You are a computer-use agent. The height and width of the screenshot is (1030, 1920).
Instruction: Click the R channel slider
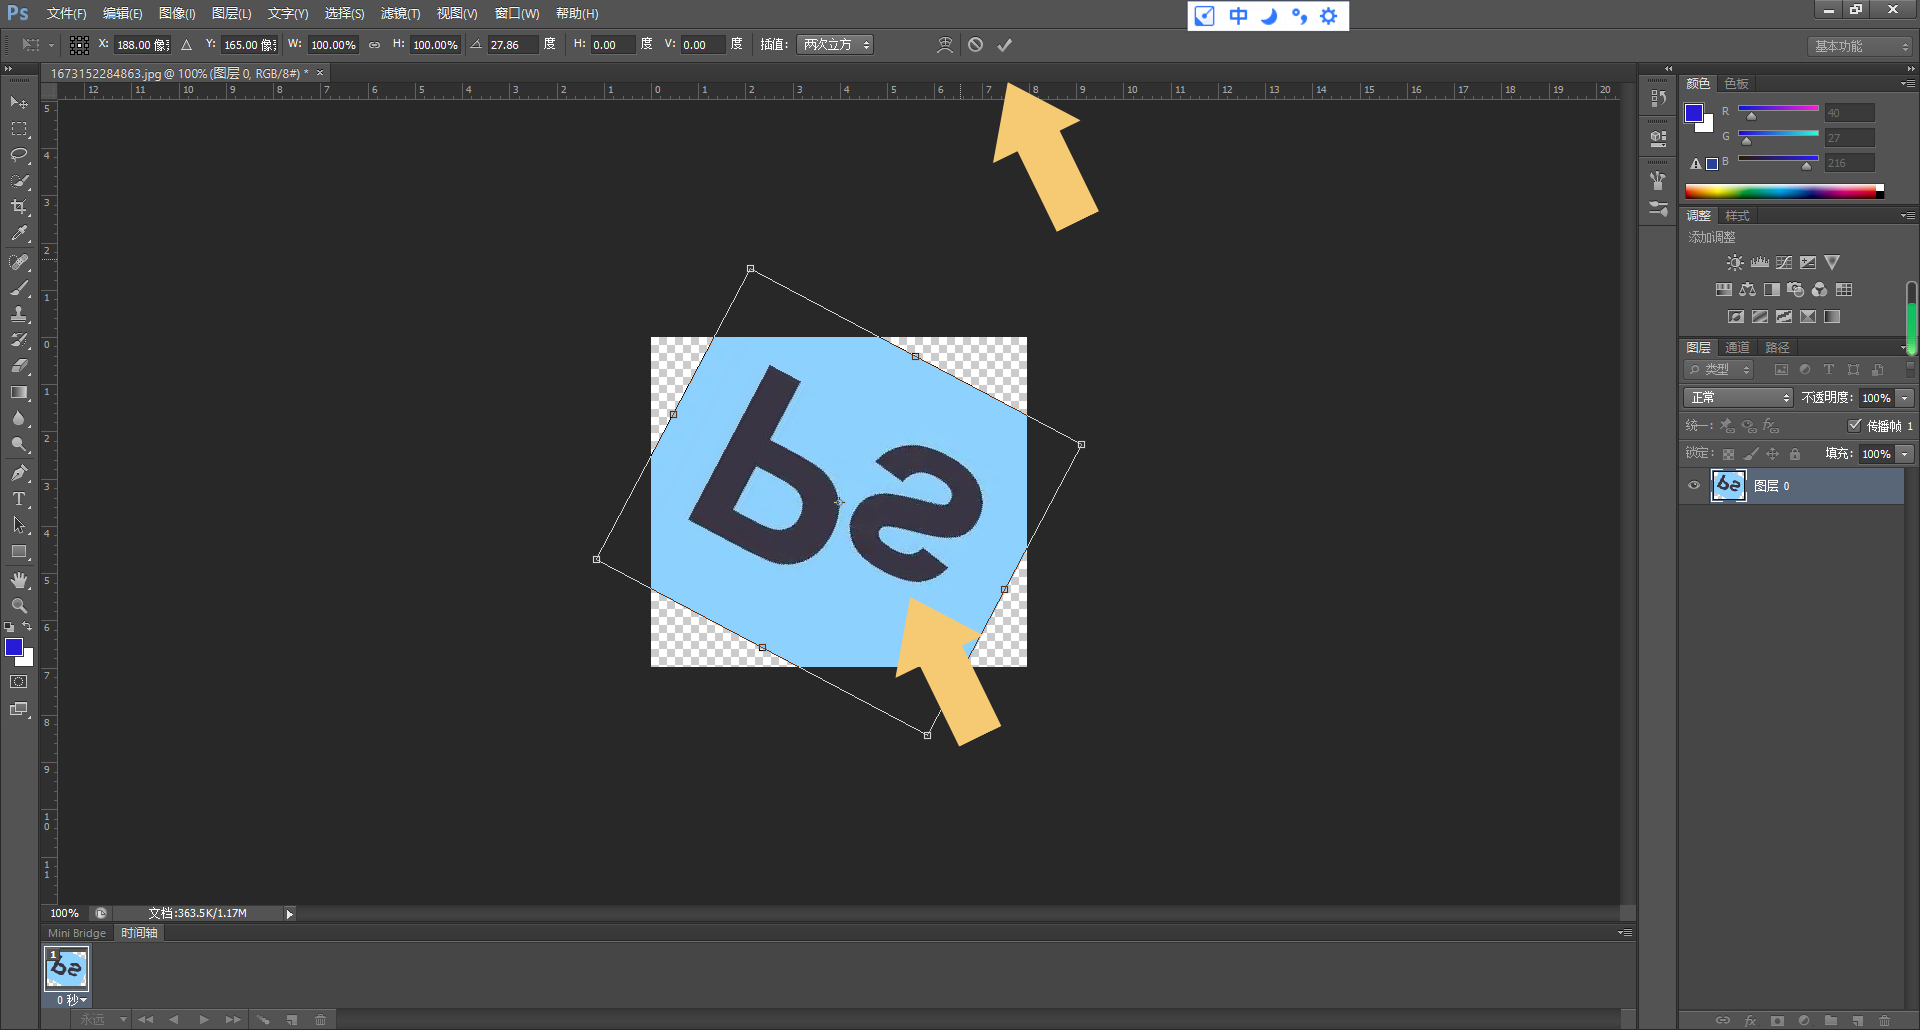[1778, 110]
